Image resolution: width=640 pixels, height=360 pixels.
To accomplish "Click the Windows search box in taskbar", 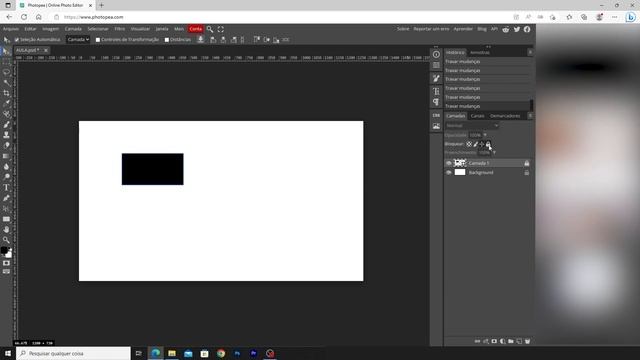I will [74, 353].
